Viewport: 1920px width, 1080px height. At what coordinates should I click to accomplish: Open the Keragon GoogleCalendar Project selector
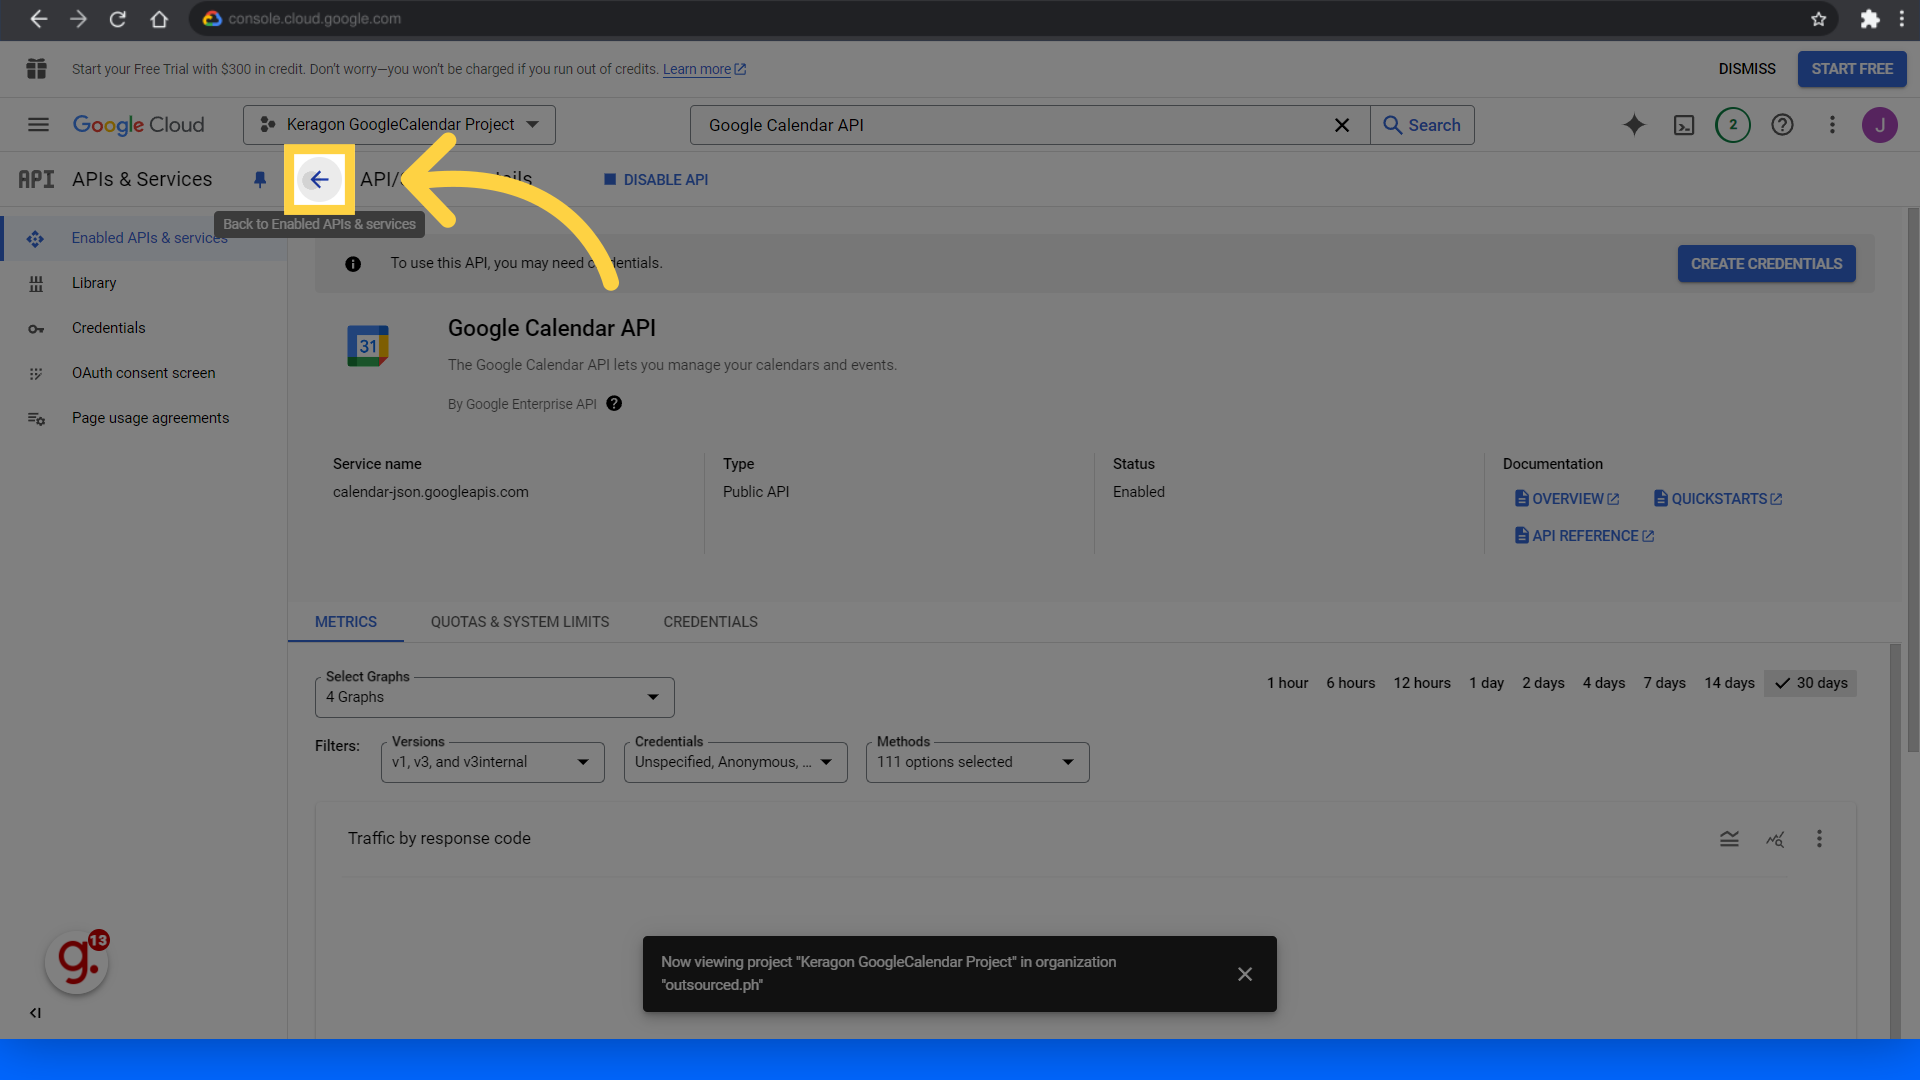(x=399, y=125)
